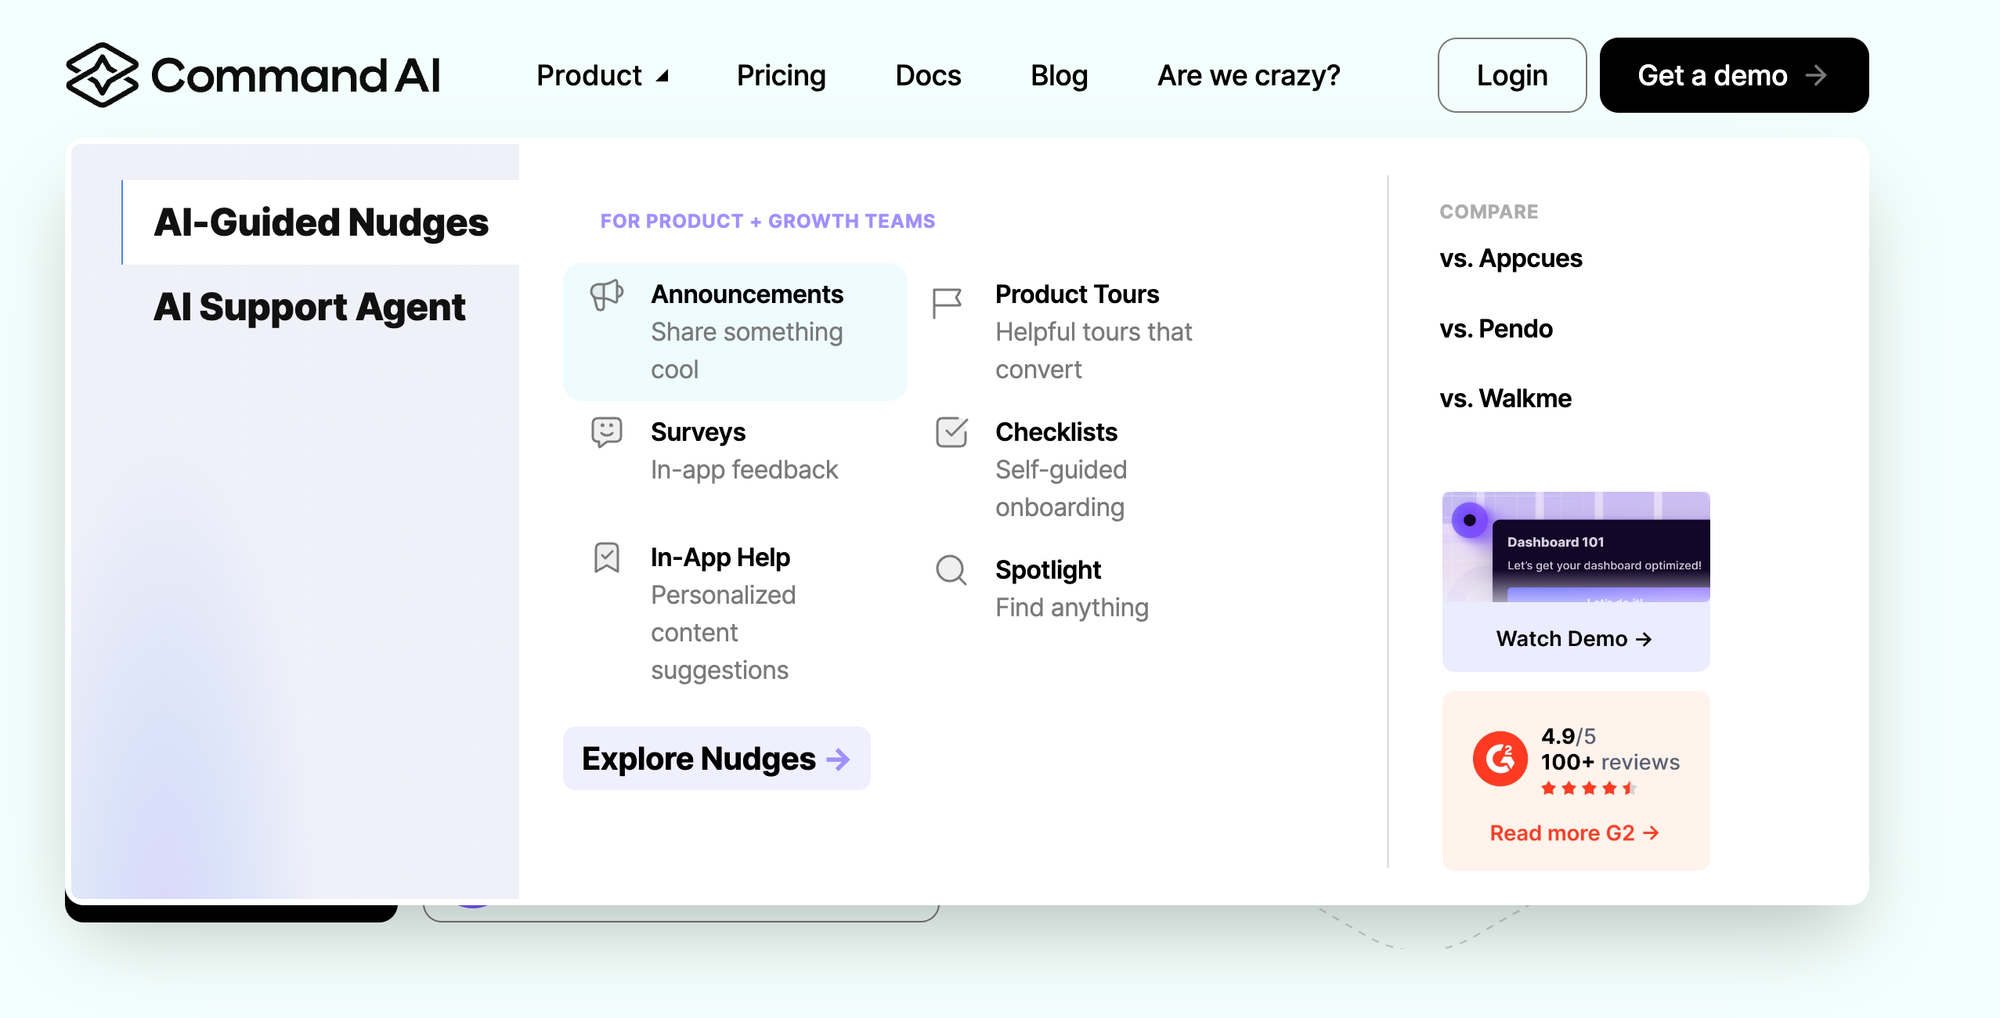Screen dimensions: 2000x1018
Task: Collapse the Product dropdown arrow
Action: (x=662, y=76)
